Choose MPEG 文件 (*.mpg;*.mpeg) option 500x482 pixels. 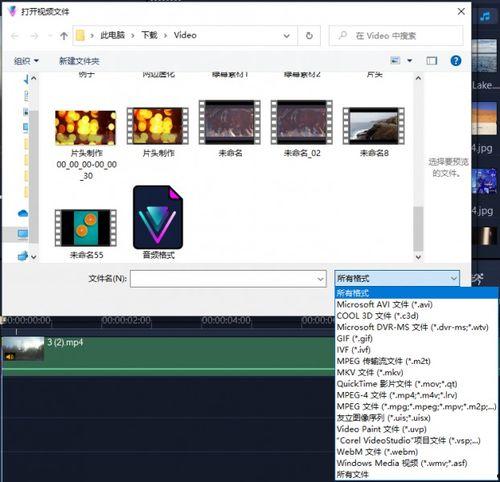(x=416, y=406)
